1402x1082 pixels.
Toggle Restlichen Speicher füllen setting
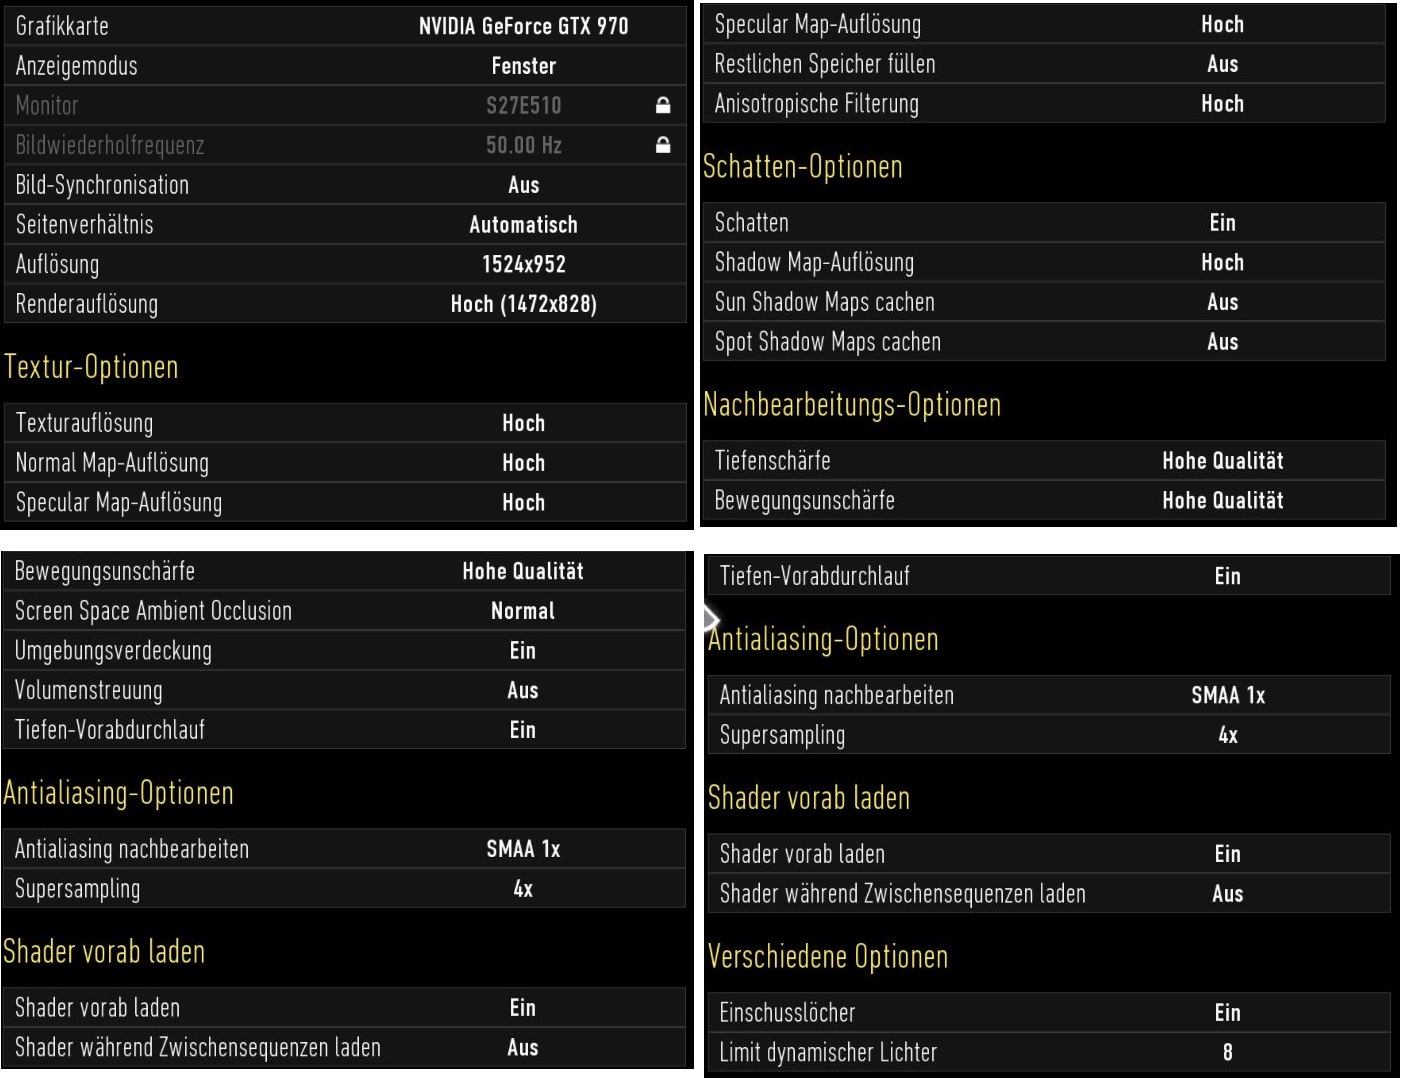click(x=1044, y=64)
